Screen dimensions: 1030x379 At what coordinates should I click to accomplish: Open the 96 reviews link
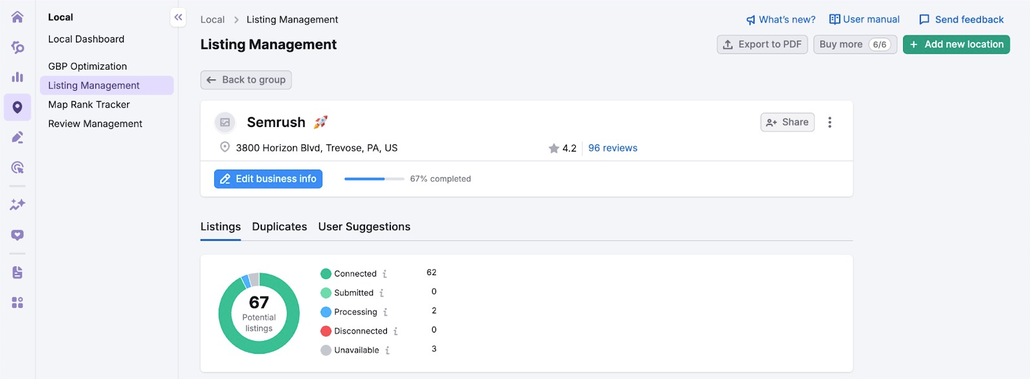tap(612, 148)
